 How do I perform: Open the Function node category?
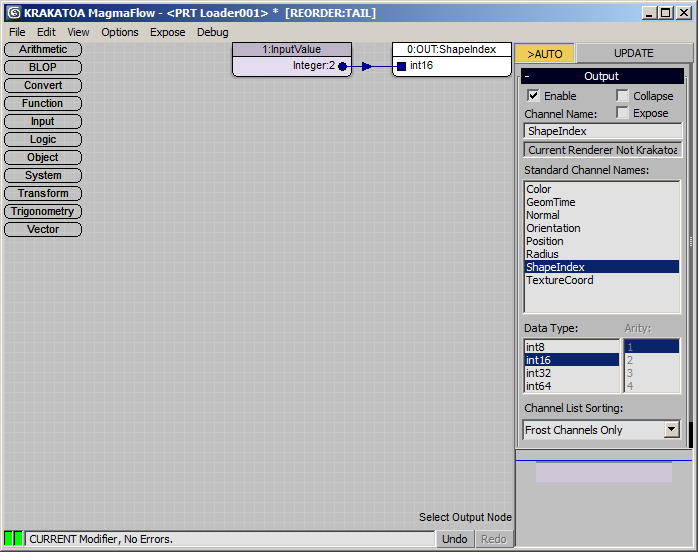tap(43, 103)
